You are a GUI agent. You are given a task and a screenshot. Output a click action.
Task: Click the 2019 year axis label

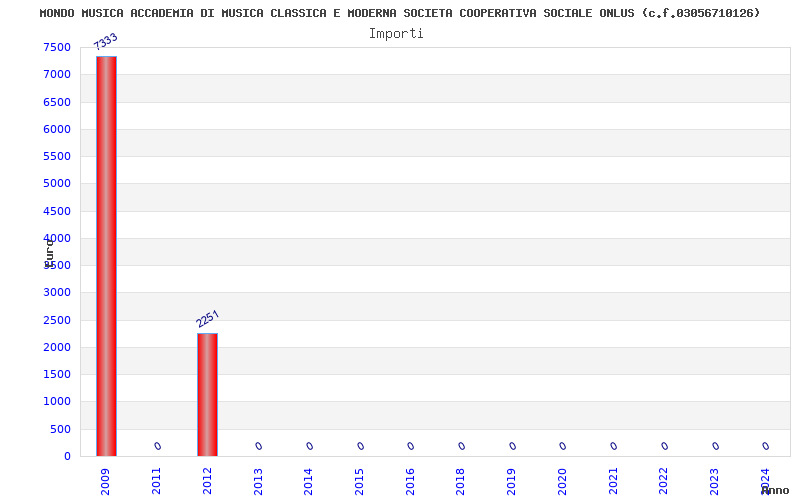[x=511, y=482]
